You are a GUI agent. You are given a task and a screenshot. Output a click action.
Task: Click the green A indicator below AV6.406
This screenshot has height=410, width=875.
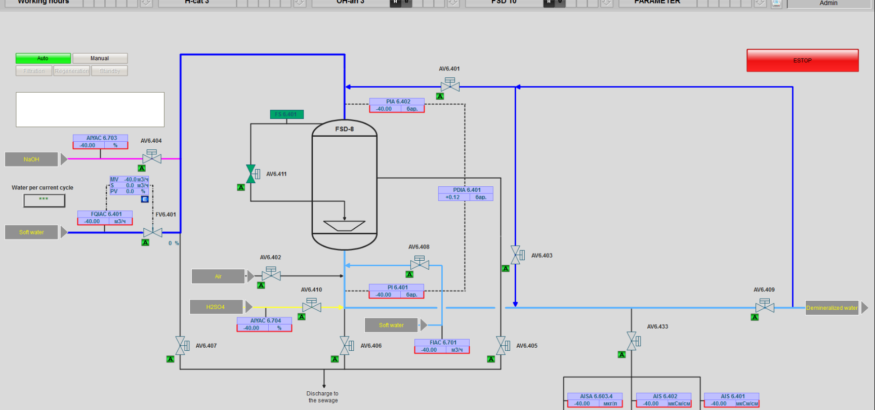point(334,359)
